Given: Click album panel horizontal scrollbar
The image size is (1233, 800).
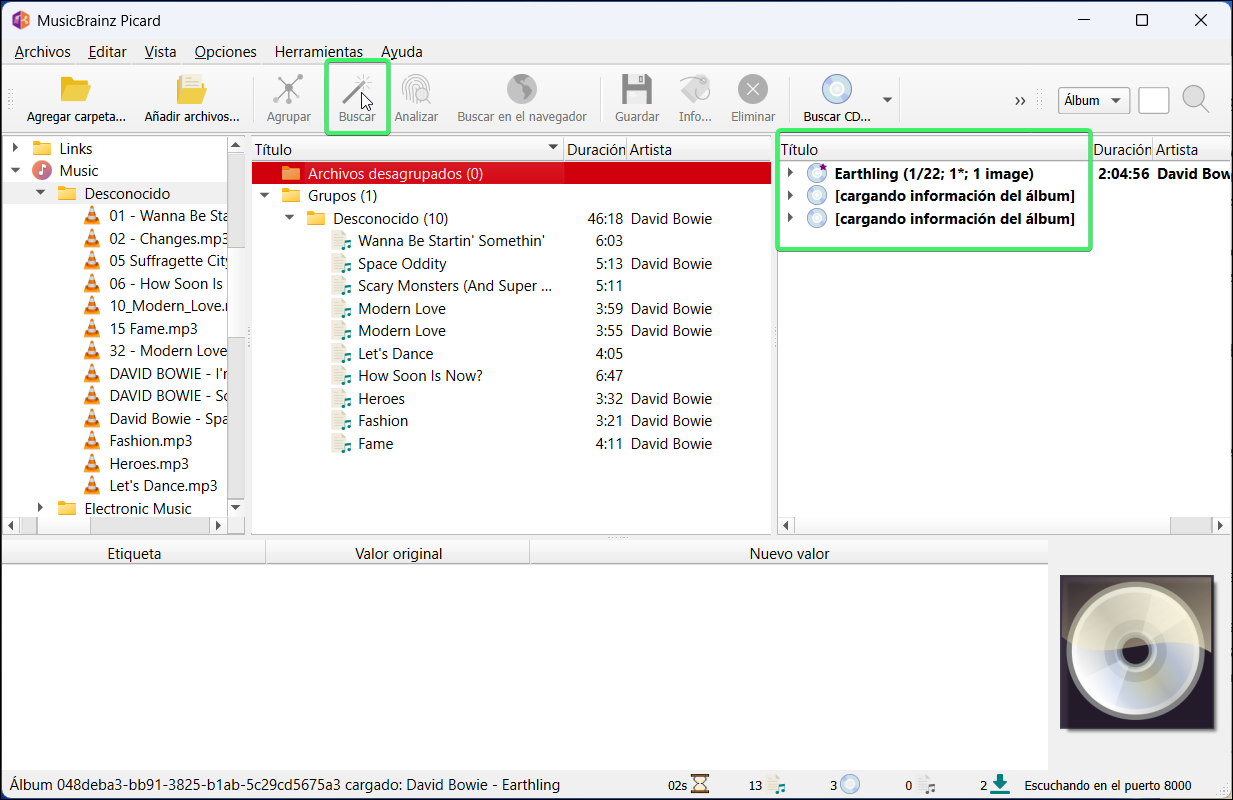Looking at the screenshot, I should point(1003,525).
